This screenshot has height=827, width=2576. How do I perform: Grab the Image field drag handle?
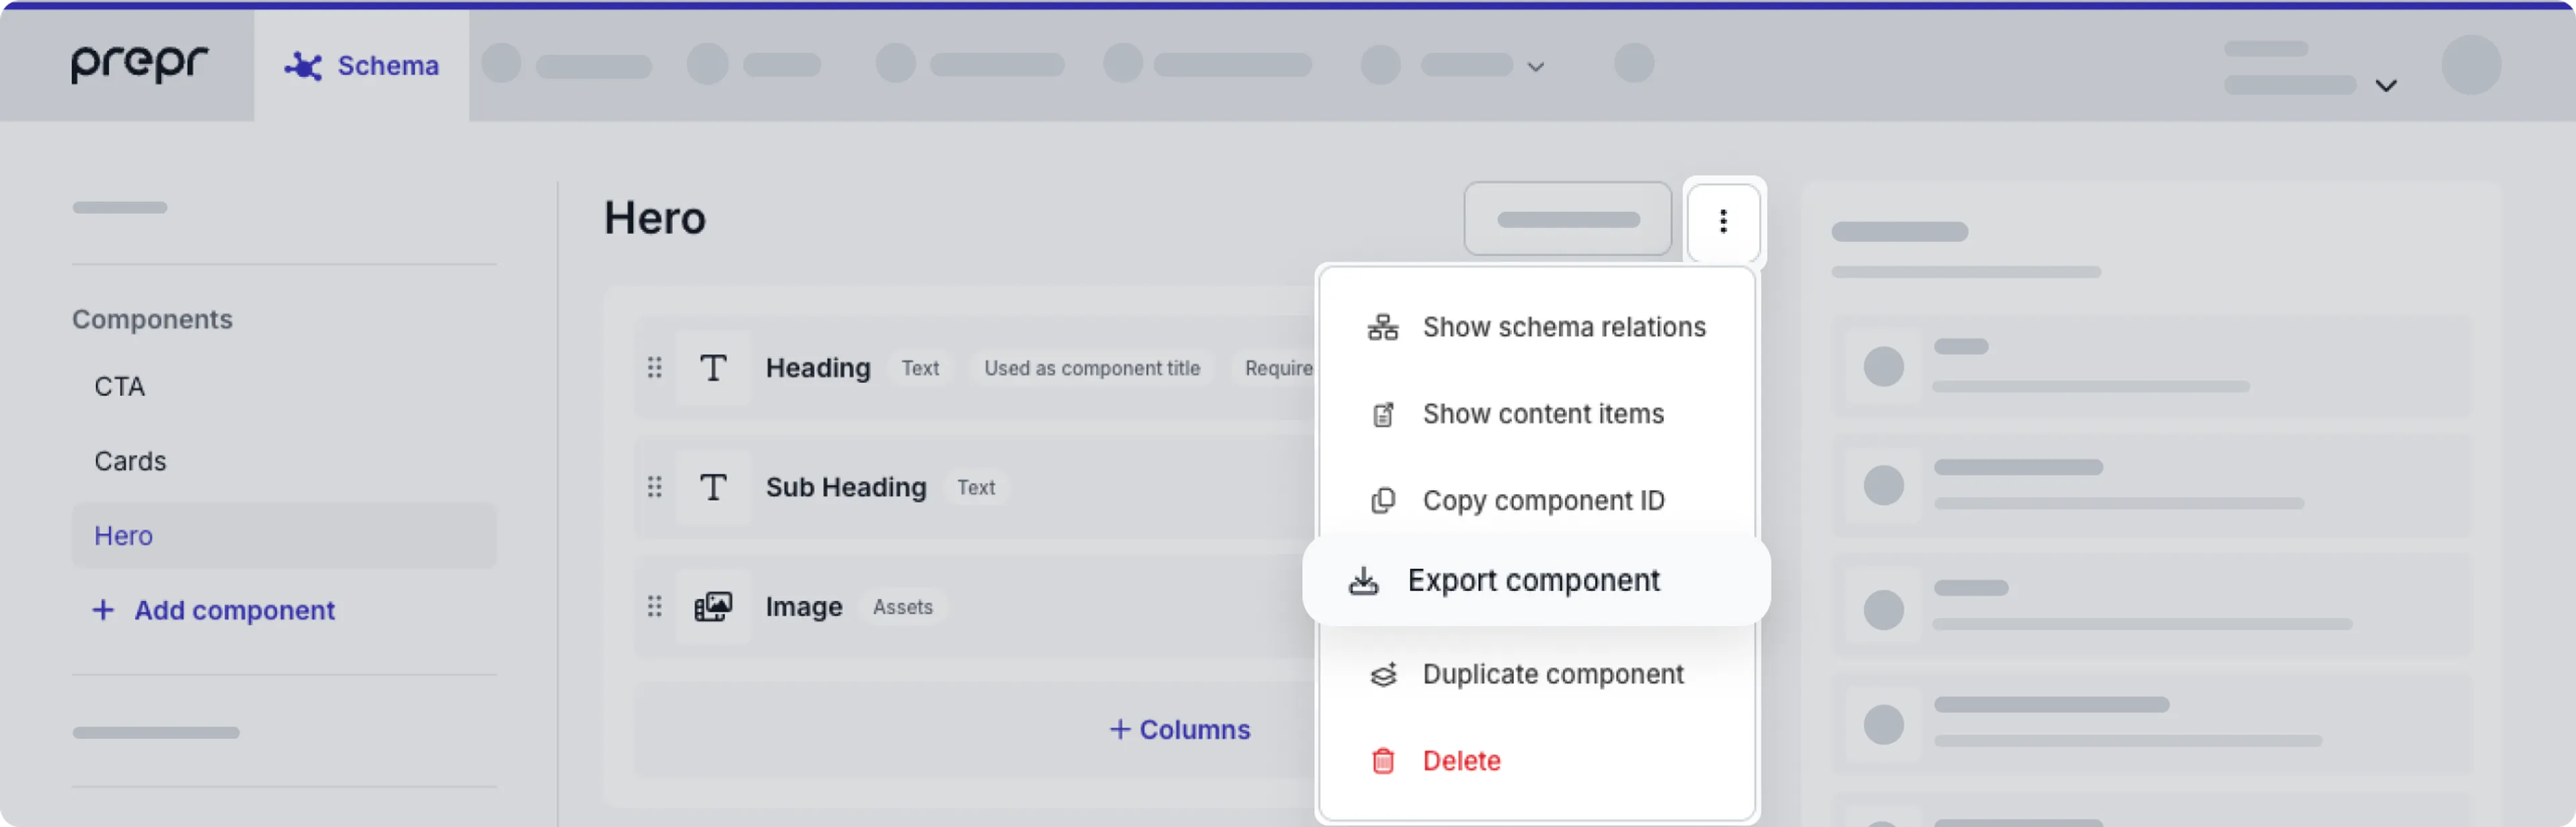[x=654, y=607]
